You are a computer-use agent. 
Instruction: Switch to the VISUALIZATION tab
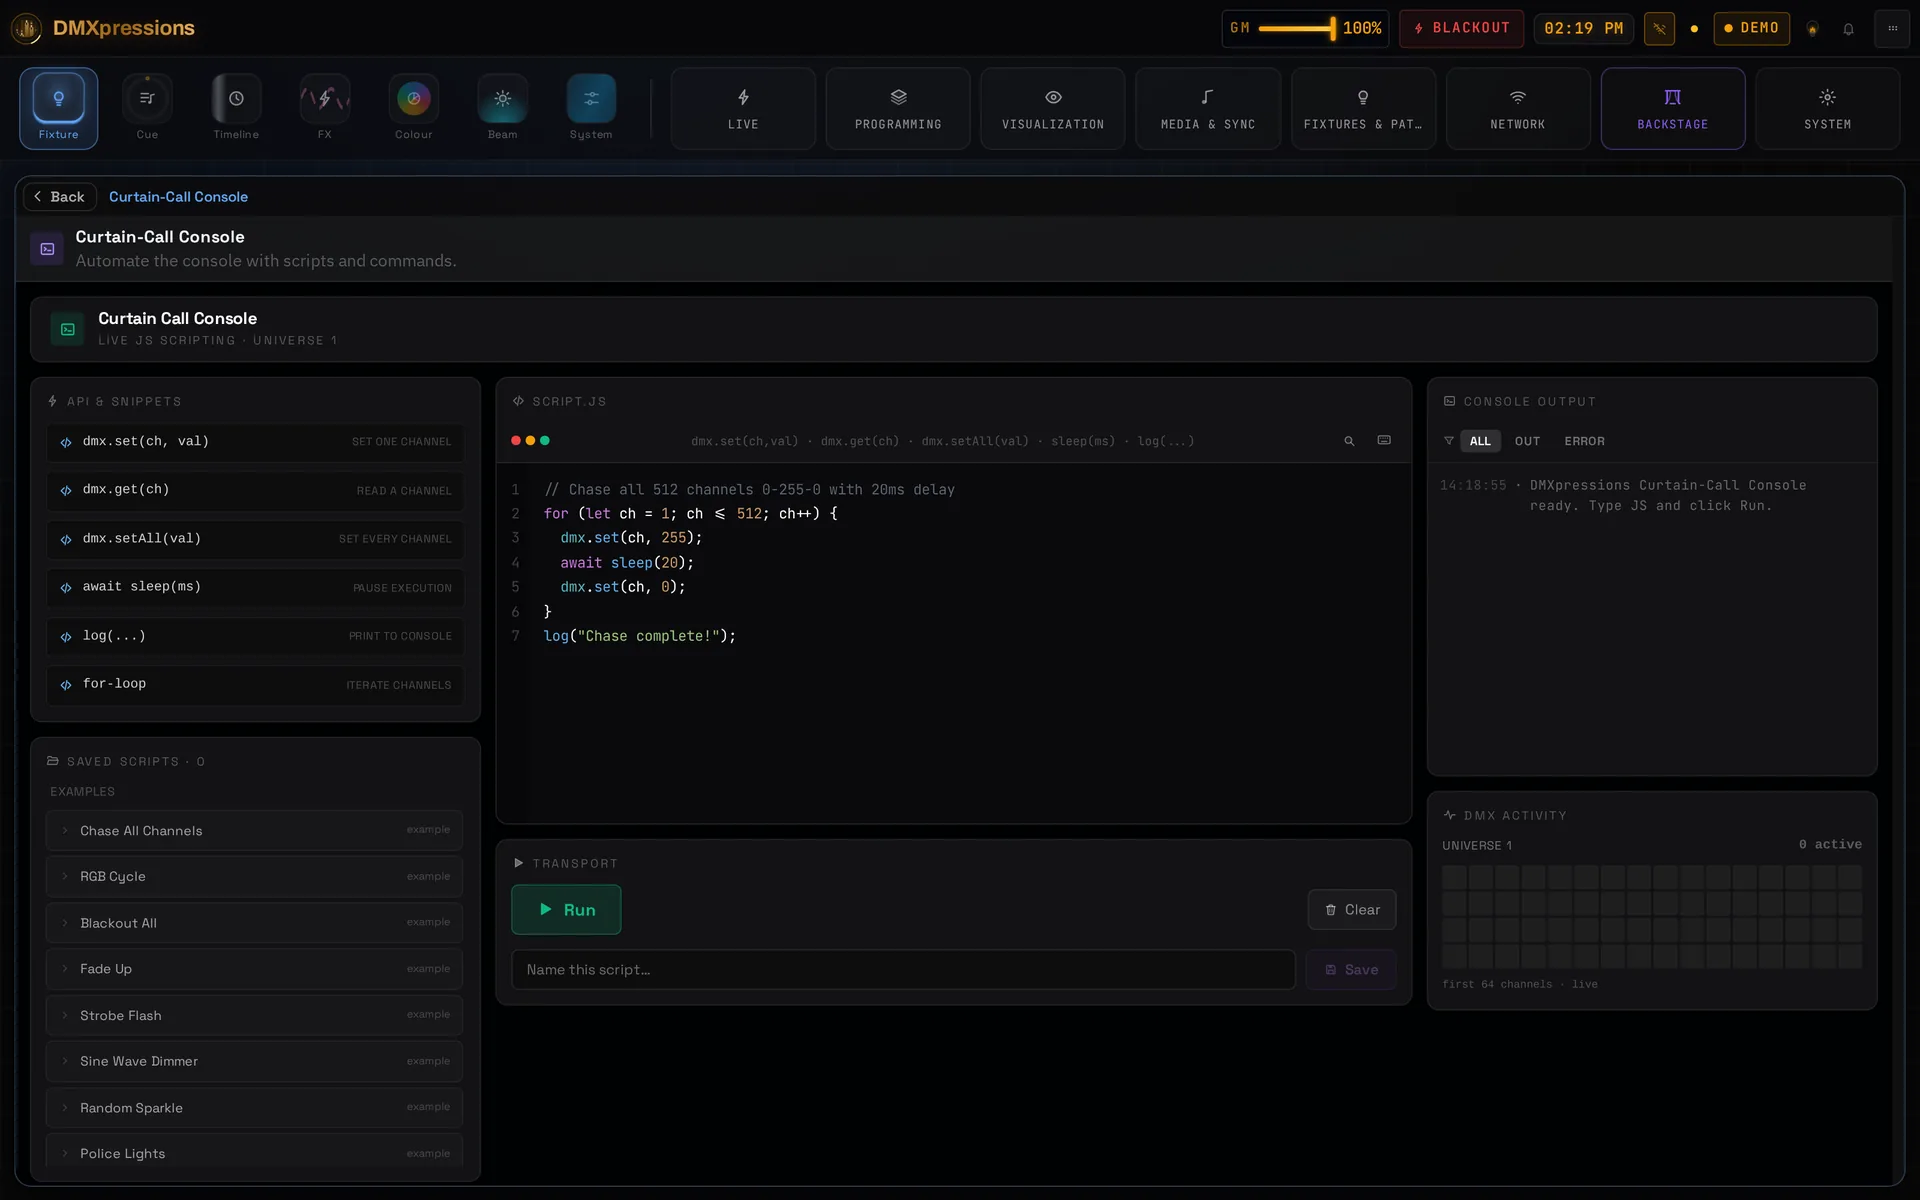click(1053, 108)
